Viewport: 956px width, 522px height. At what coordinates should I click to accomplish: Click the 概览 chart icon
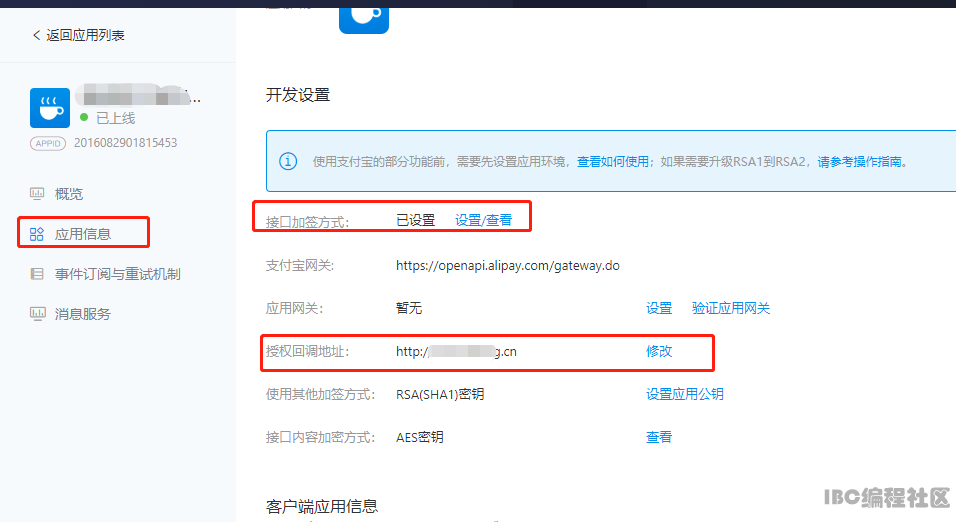[x=37, y=194]
